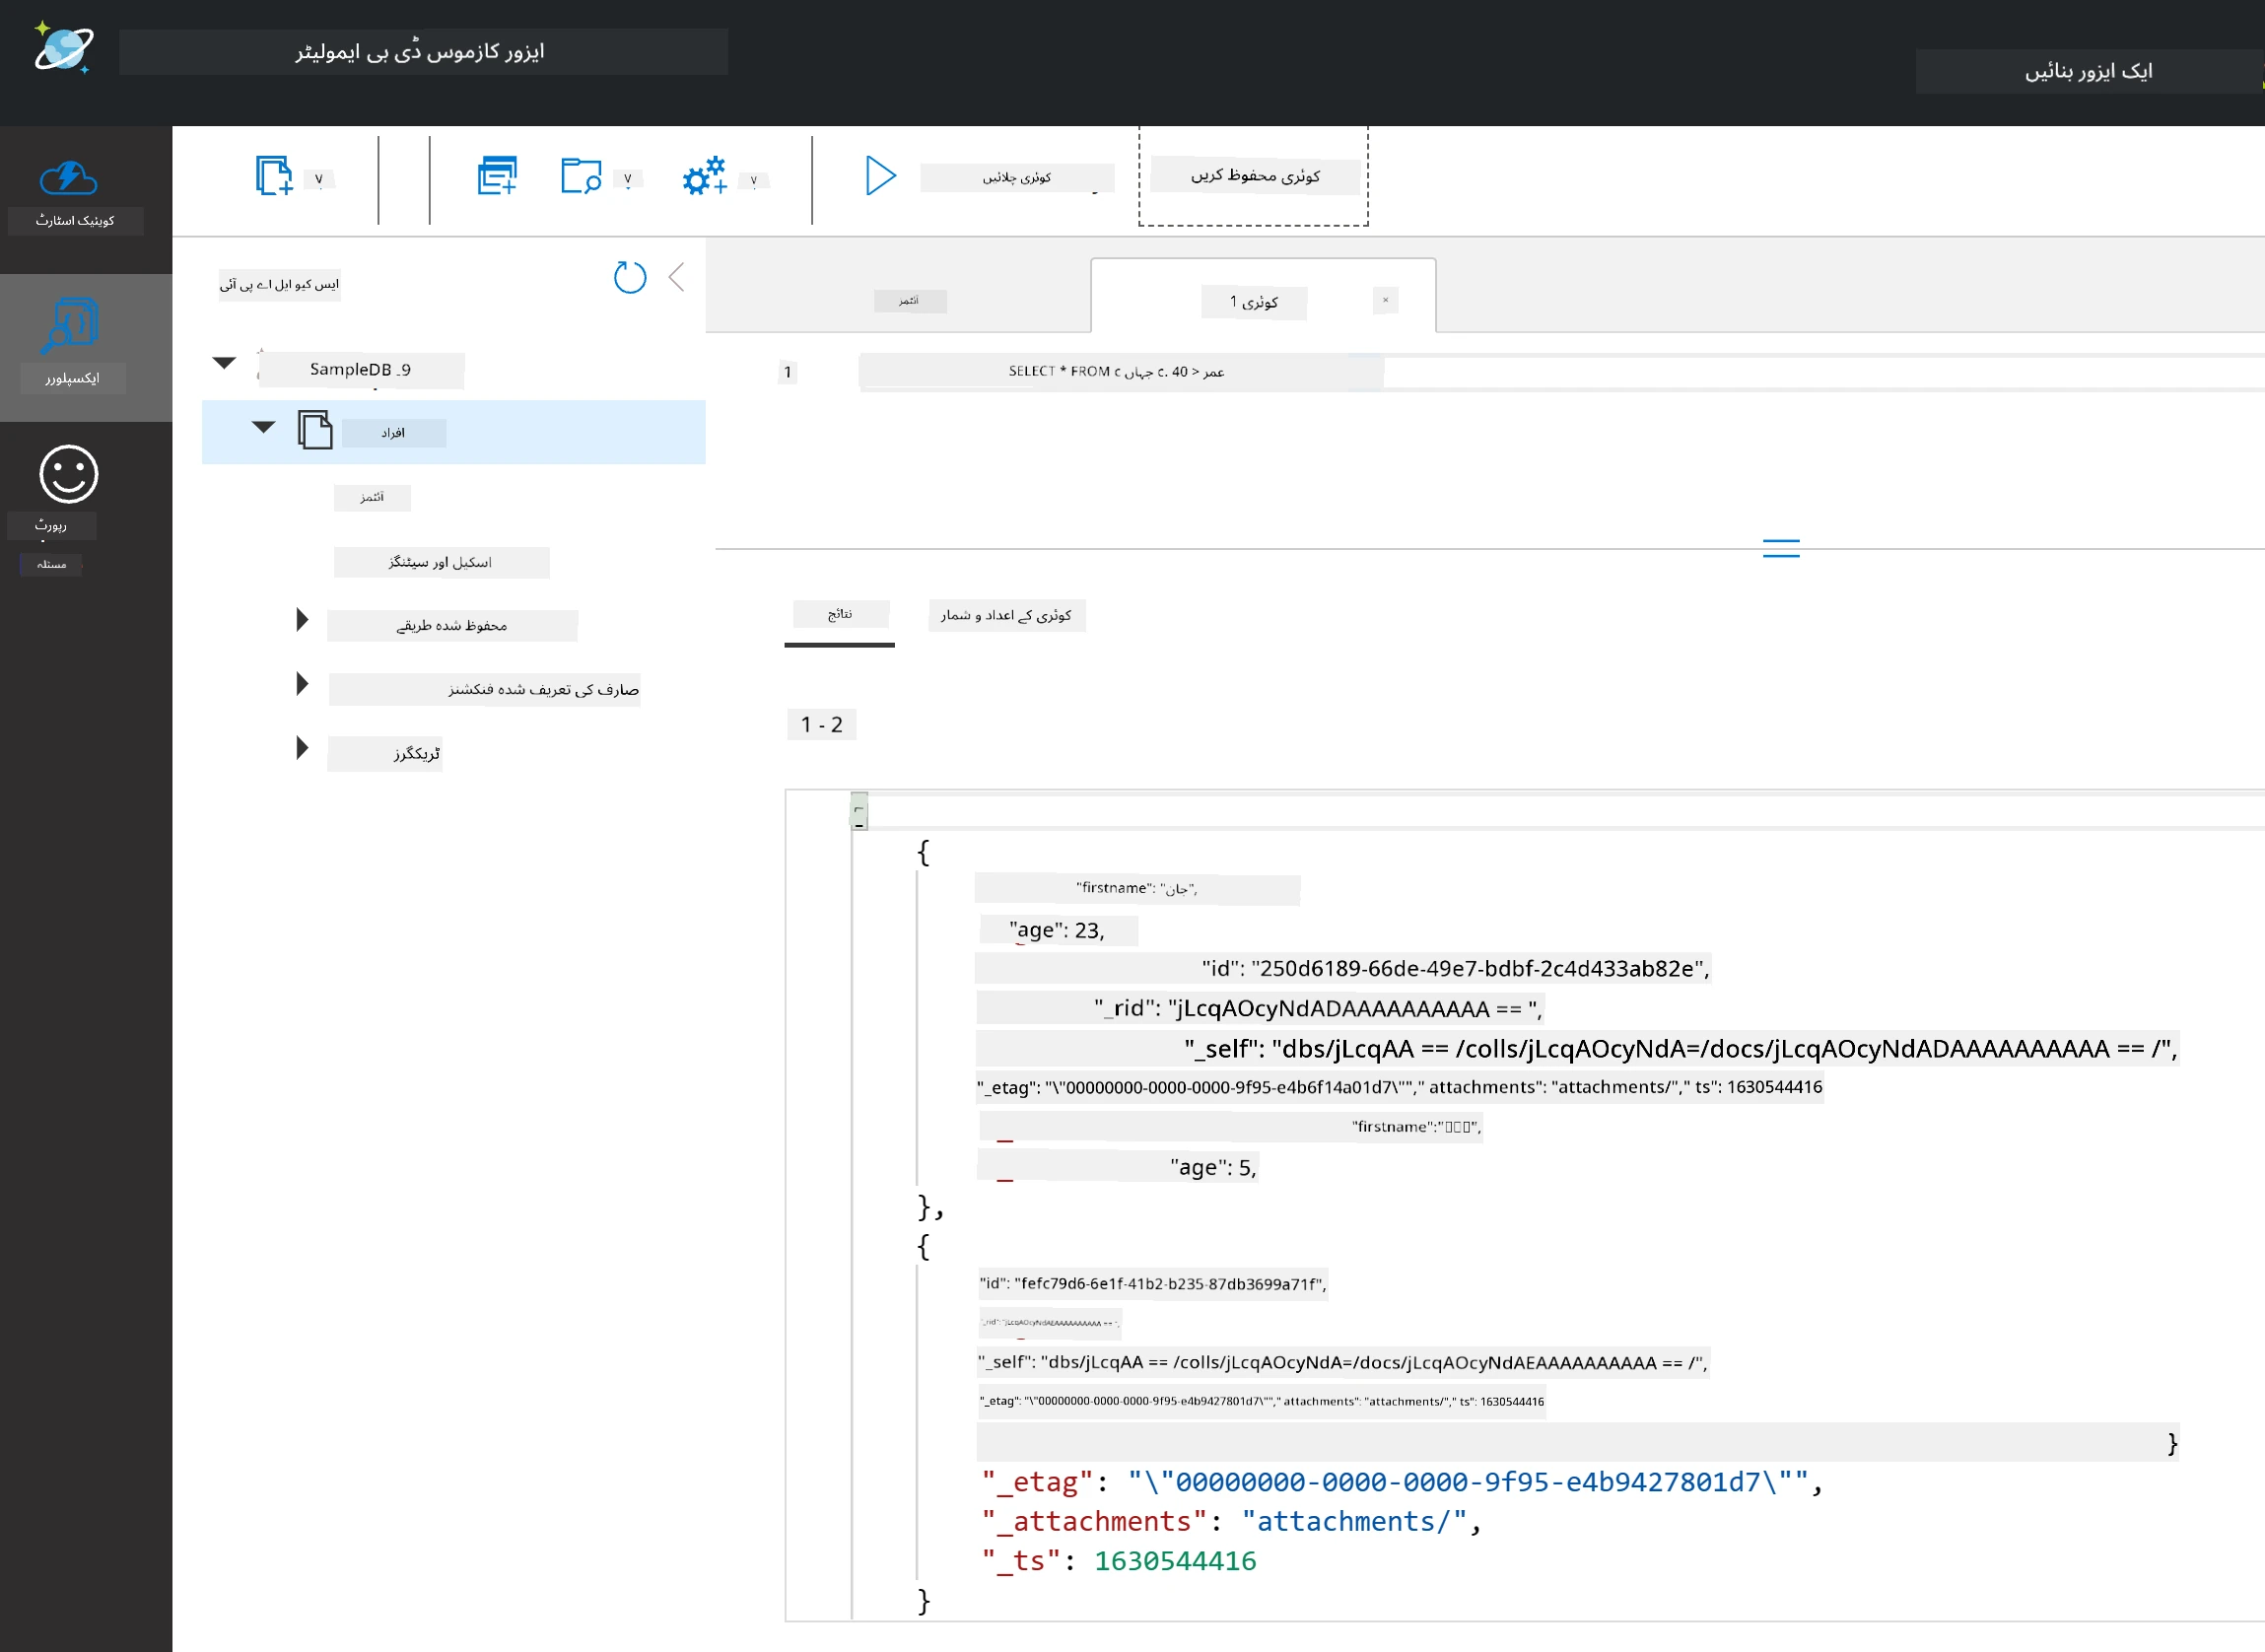2265x1652 pixels.
Task: Select the نتائج results tab
Action: (x=840, y=614)
